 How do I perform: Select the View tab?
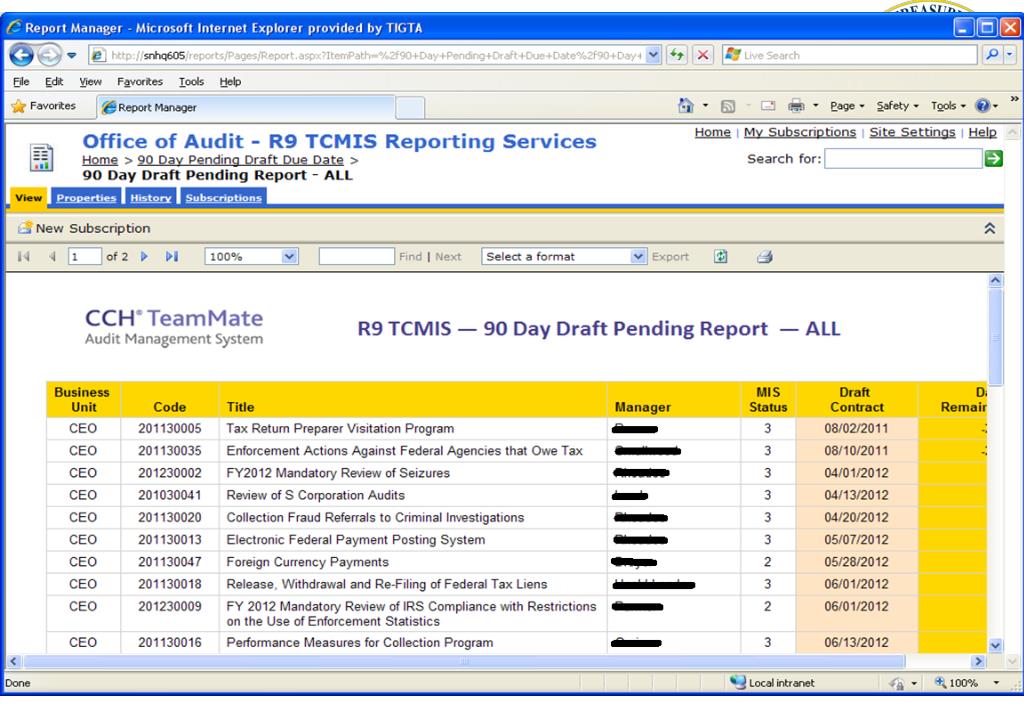(x=29, y=197)
